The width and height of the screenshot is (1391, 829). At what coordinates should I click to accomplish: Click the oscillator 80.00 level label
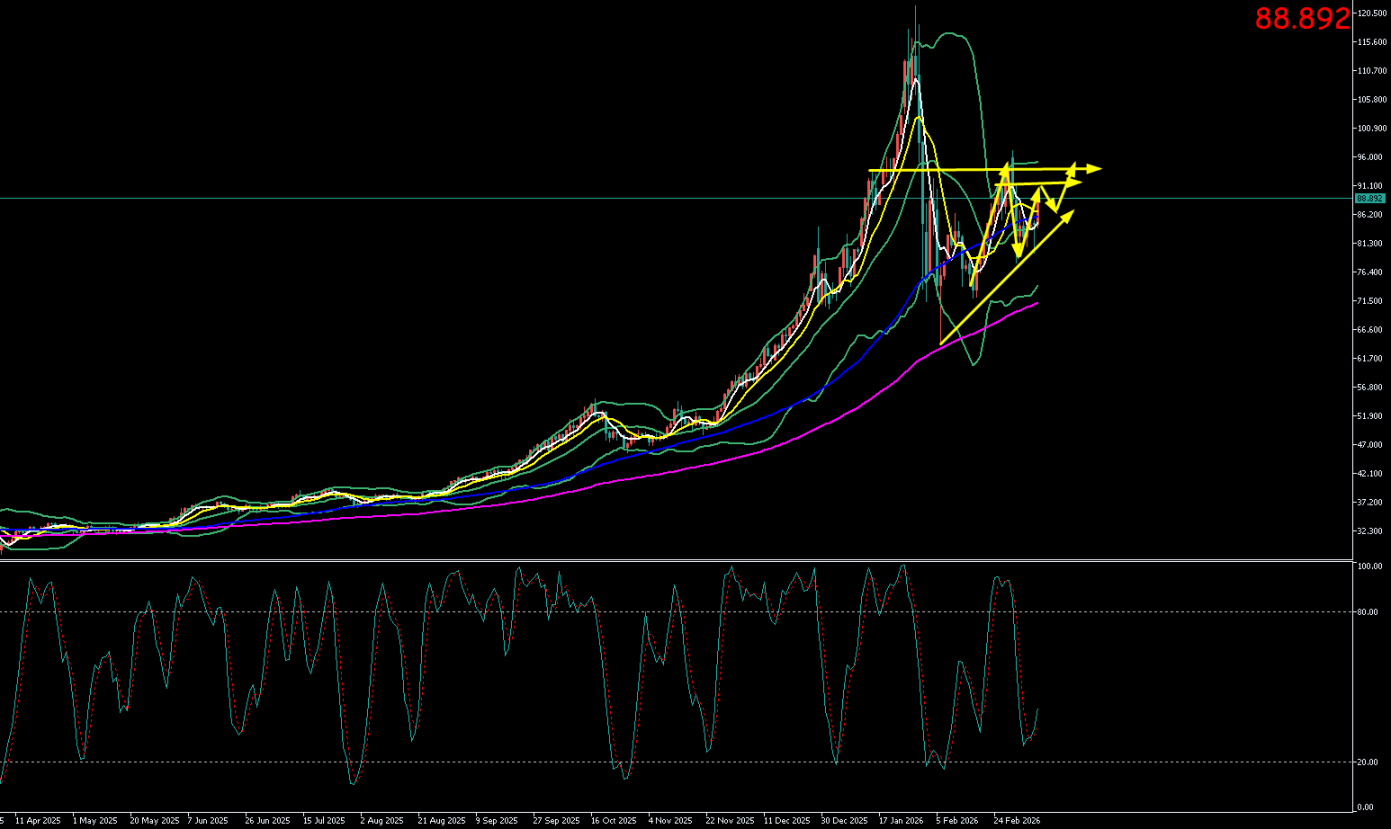(x=1366, y=612)
